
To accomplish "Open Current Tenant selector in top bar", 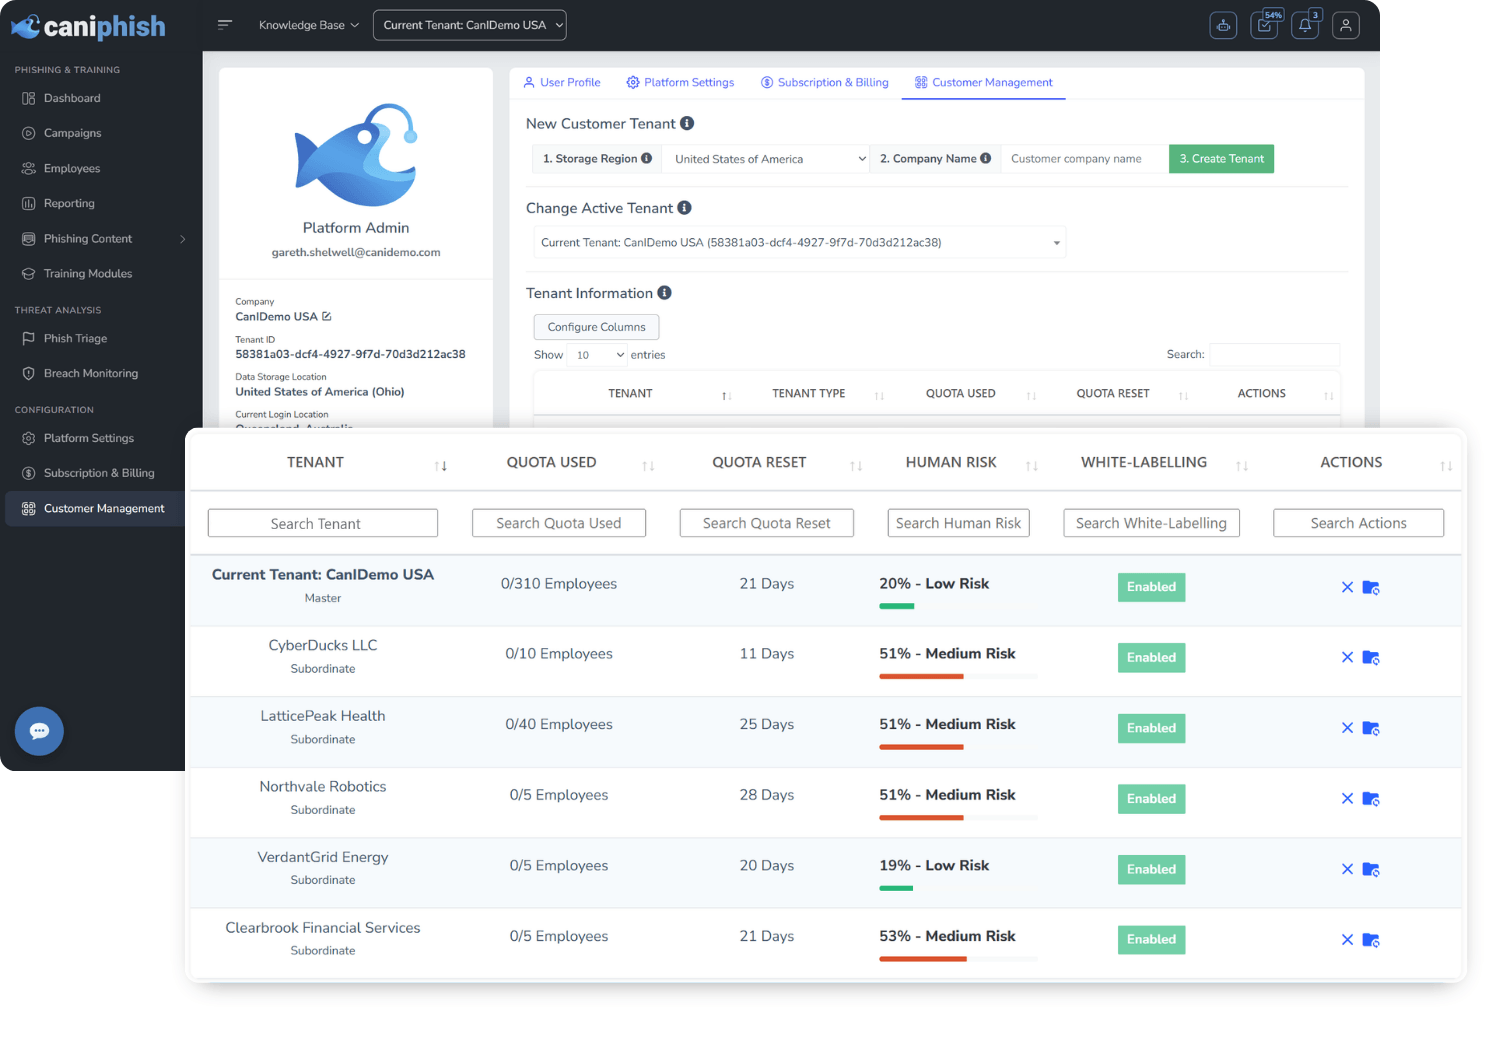I will coord(469,25).
